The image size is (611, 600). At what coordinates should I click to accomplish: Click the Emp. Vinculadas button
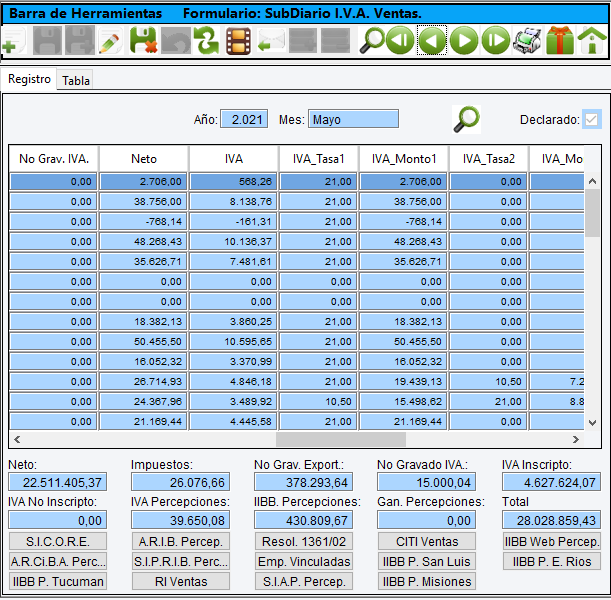pyautogui.click(x=304, y=561)
